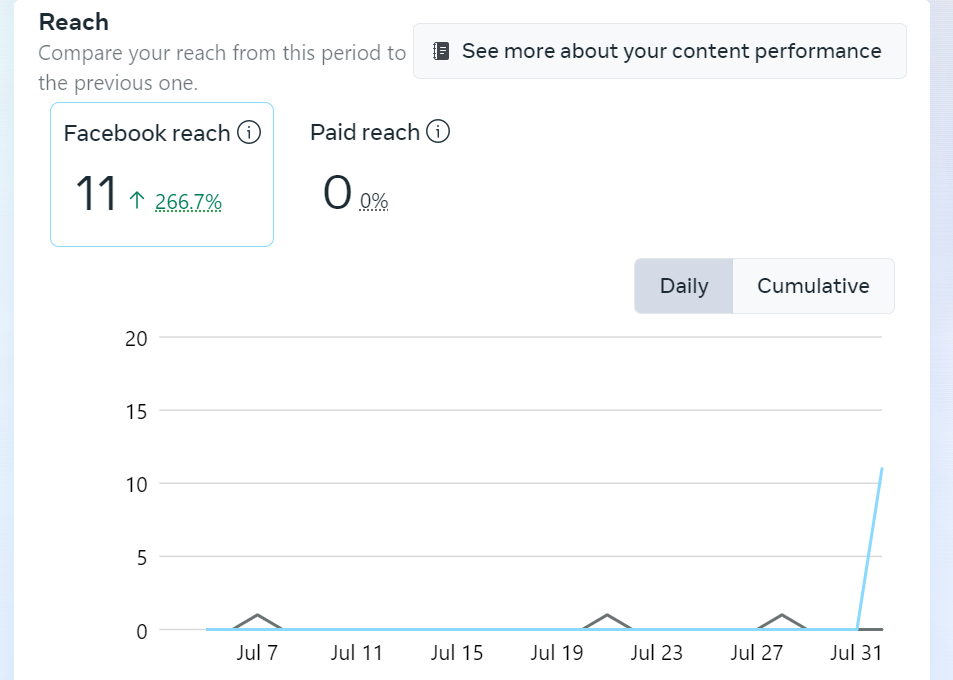Click the Jul 27 date on chart axis
953x680 pixels.
click(757, 653)
